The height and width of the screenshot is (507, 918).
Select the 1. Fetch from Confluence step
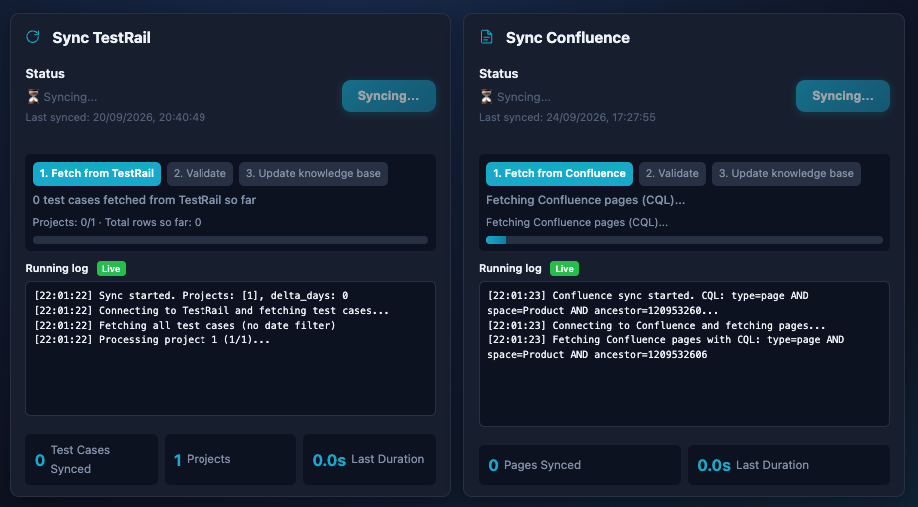click(559, 174)
